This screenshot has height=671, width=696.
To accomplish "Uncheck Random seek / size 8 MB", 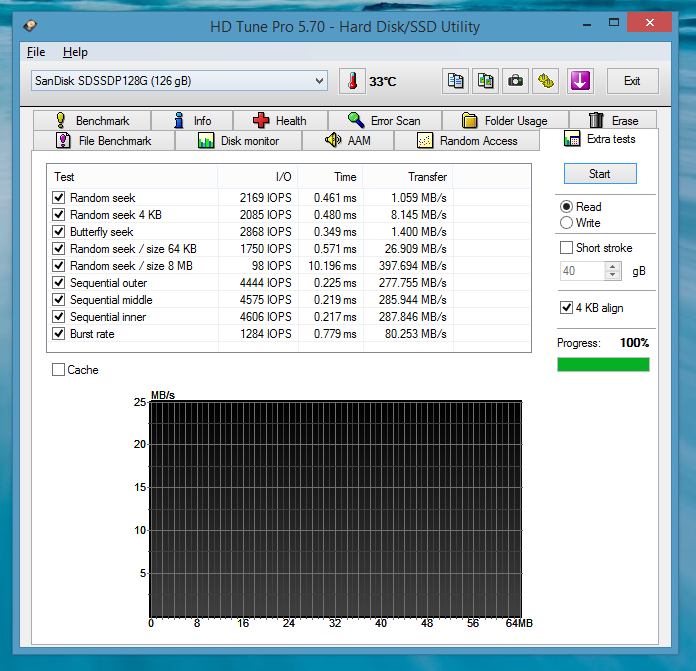I will tap(59, 265).
